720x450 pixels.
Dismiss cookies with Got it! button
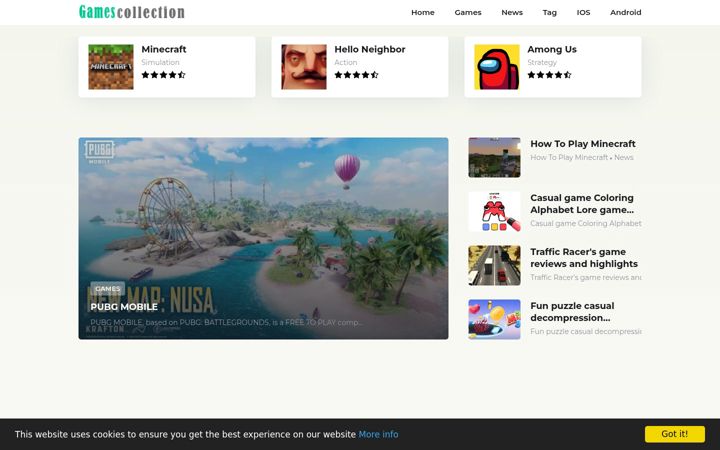675,434
